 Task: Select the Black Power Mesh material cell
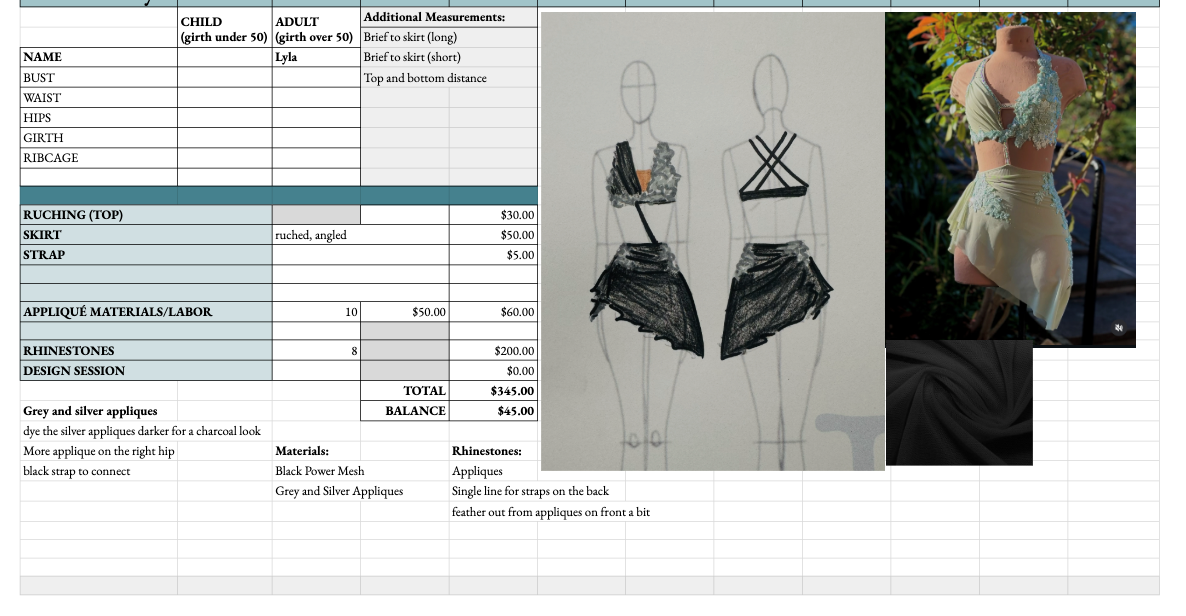point(320,471)
